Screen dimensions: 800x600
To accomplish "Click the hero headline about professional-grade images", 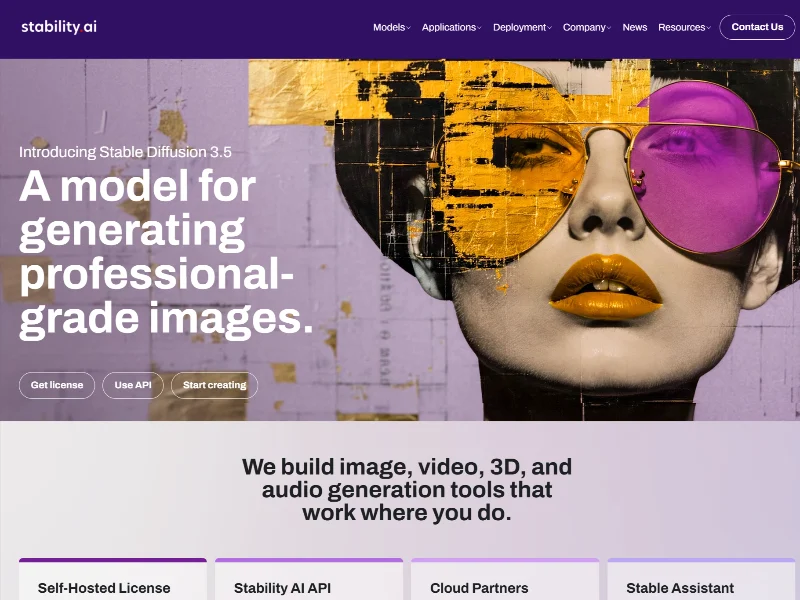I will pos(166,253).
